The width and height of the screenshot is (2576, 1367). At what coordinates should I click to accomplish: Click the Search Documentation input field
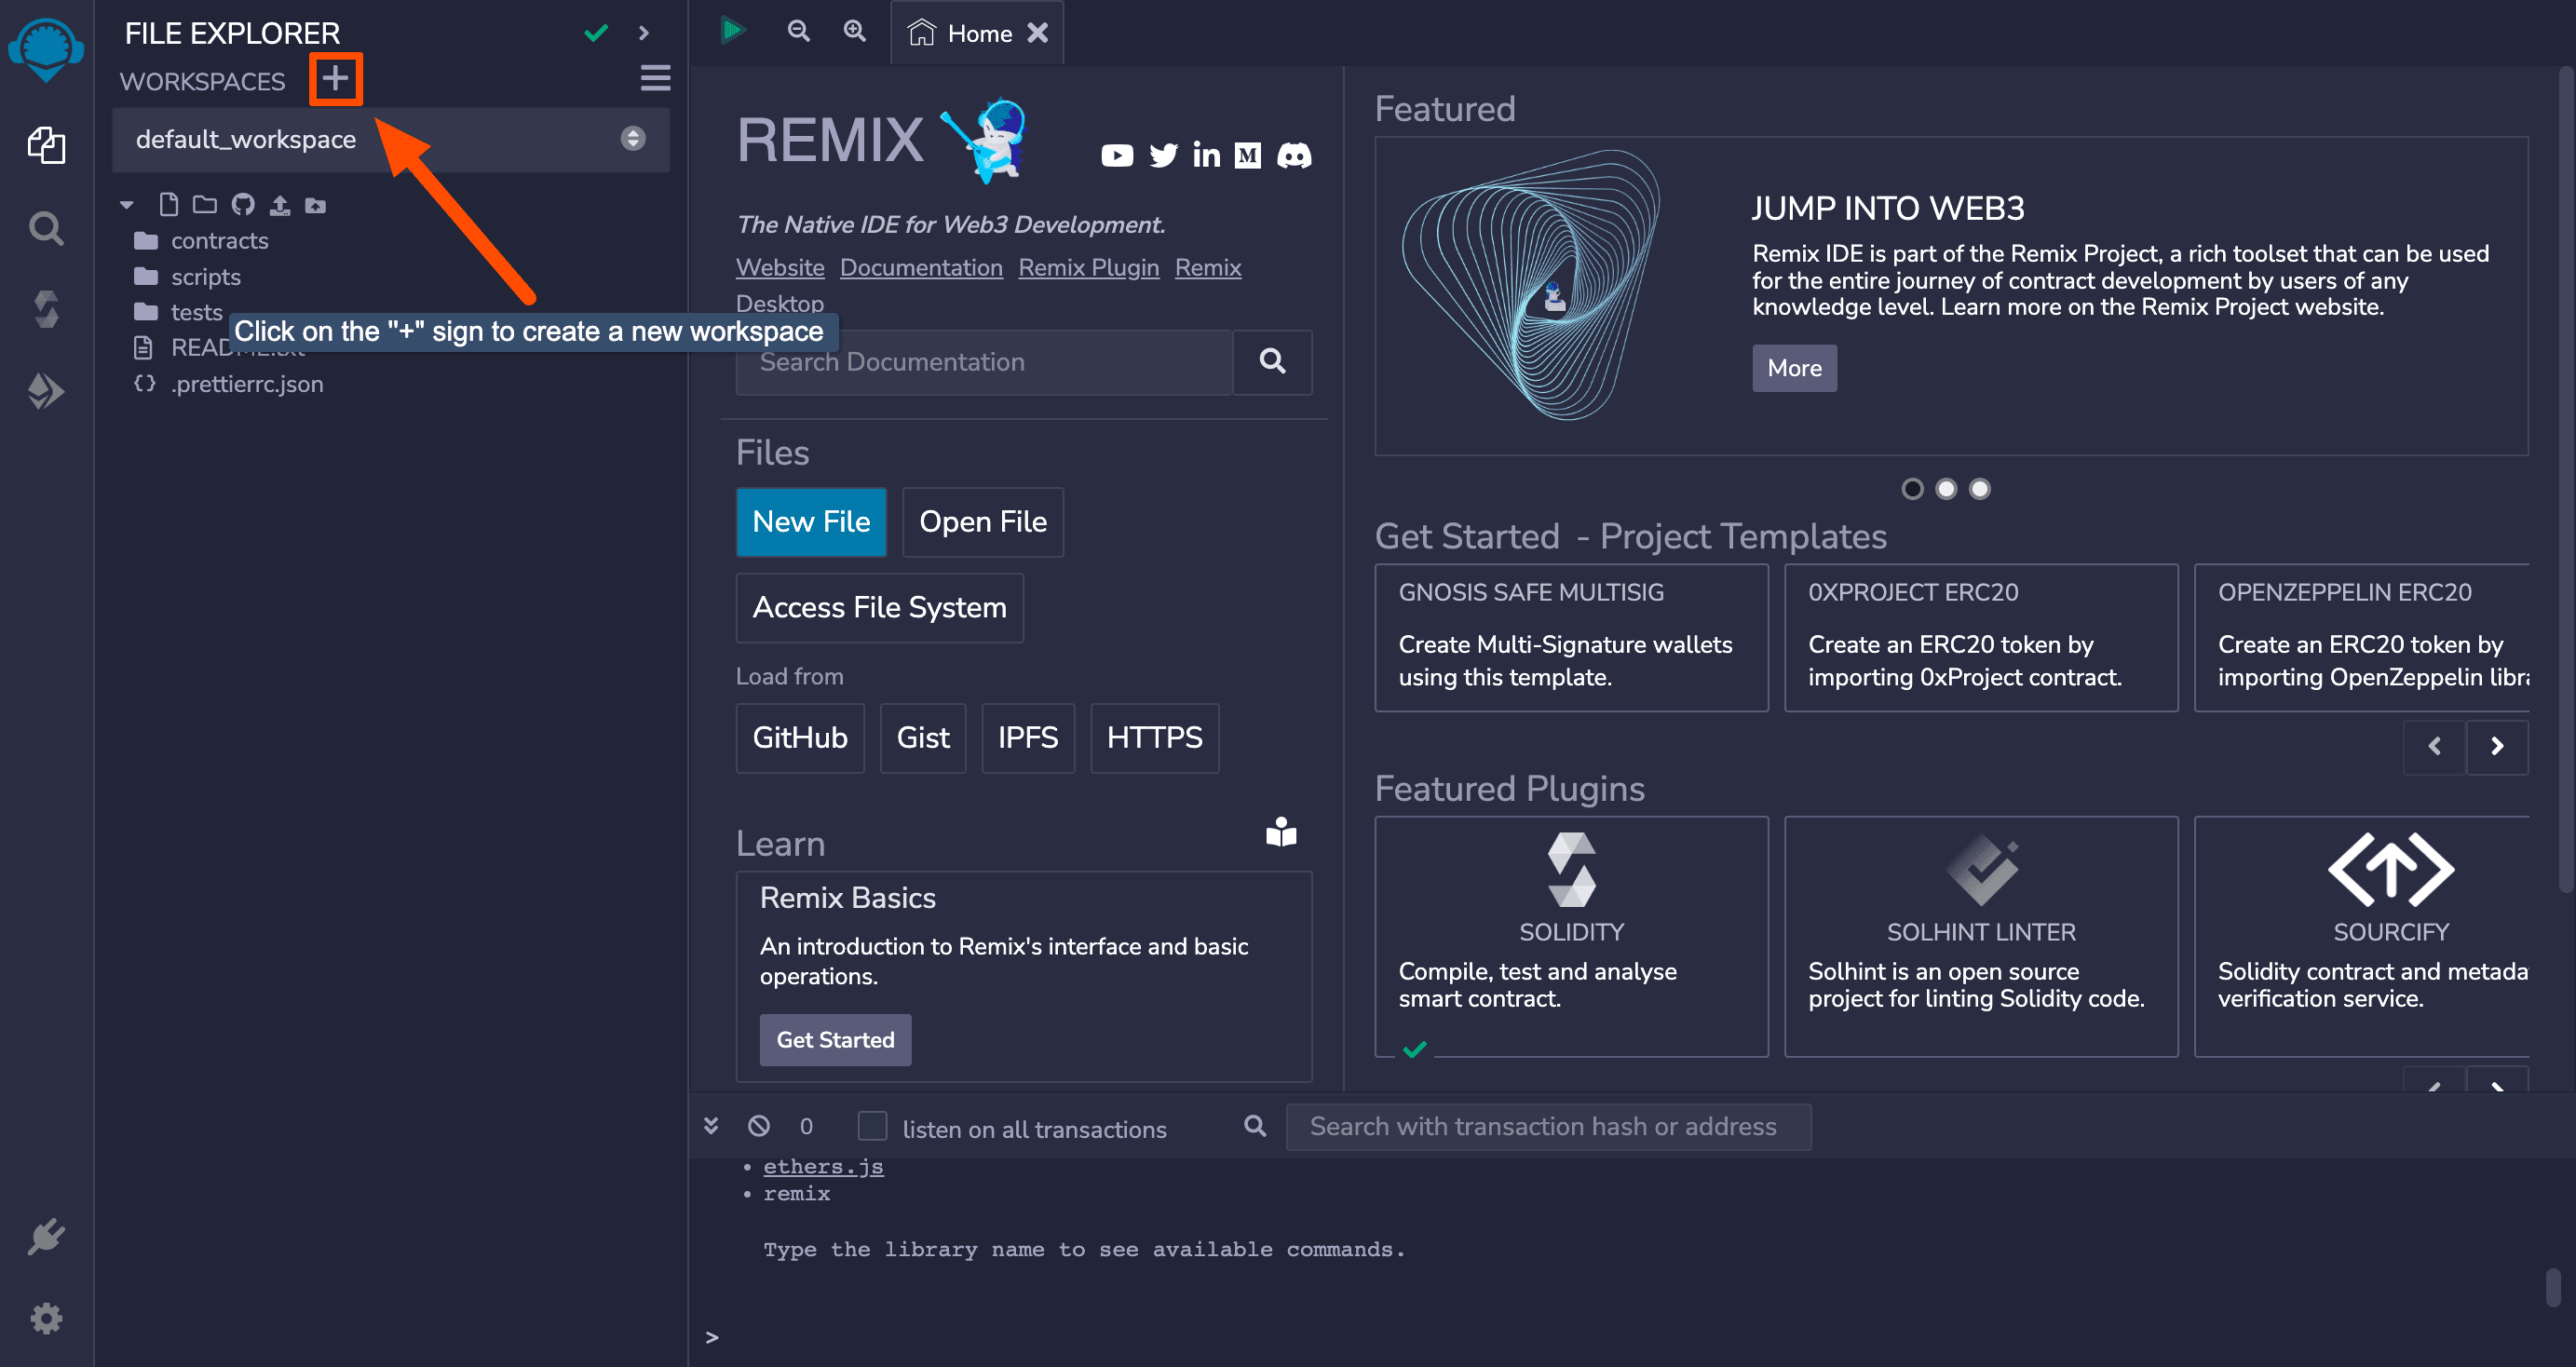984,362
